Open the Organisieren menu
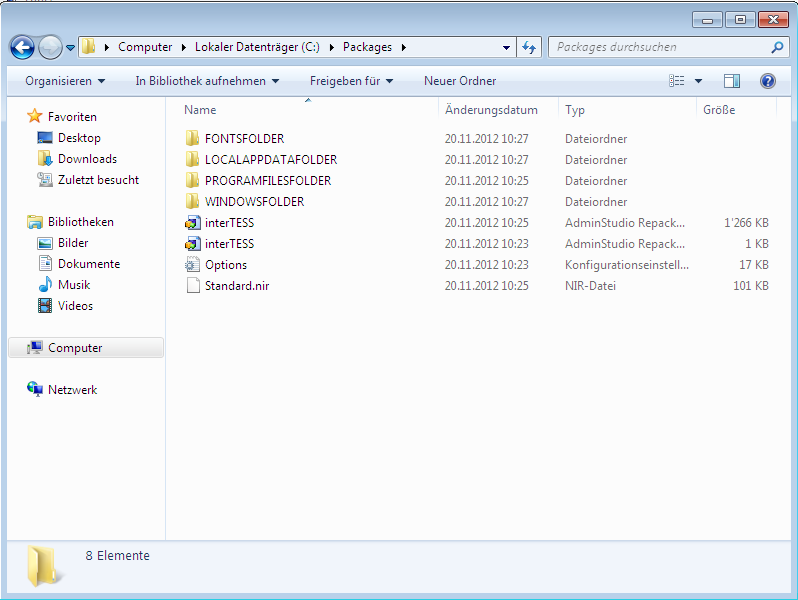798x600 pixels. coord(65,81)
